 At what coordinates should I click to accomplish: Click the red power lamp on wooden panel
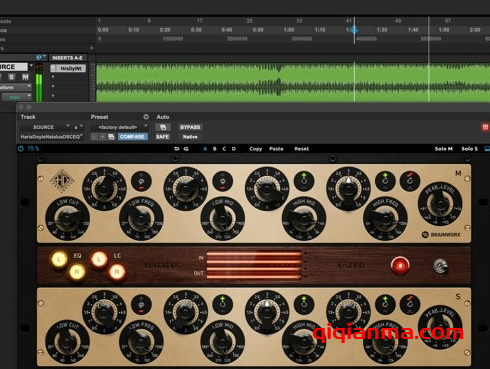coord(400,265)
